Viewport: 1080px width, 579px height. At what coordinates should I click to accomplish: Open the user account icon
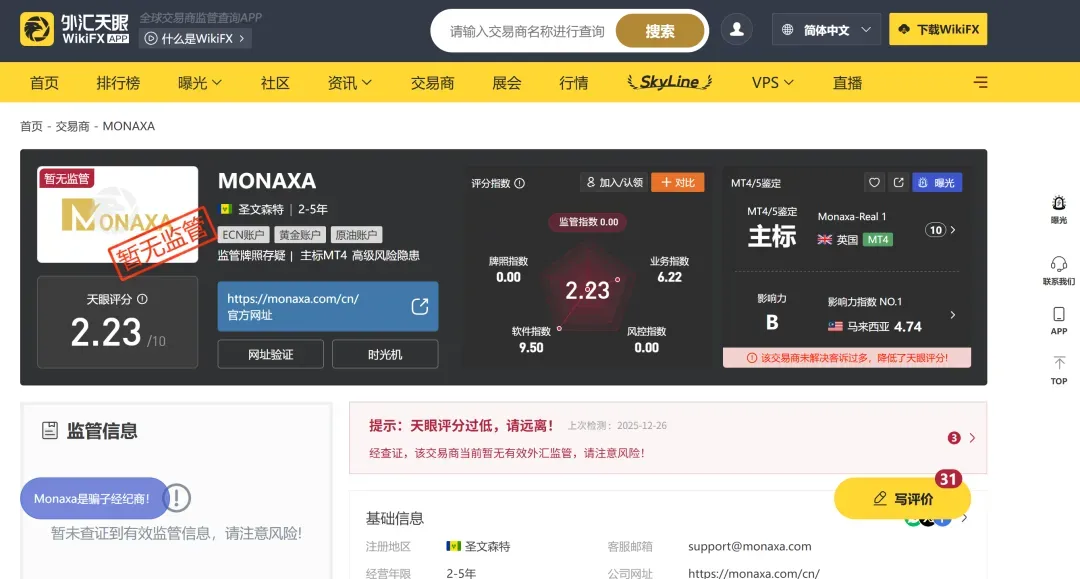pyautogui.click(x=736, y=30)
